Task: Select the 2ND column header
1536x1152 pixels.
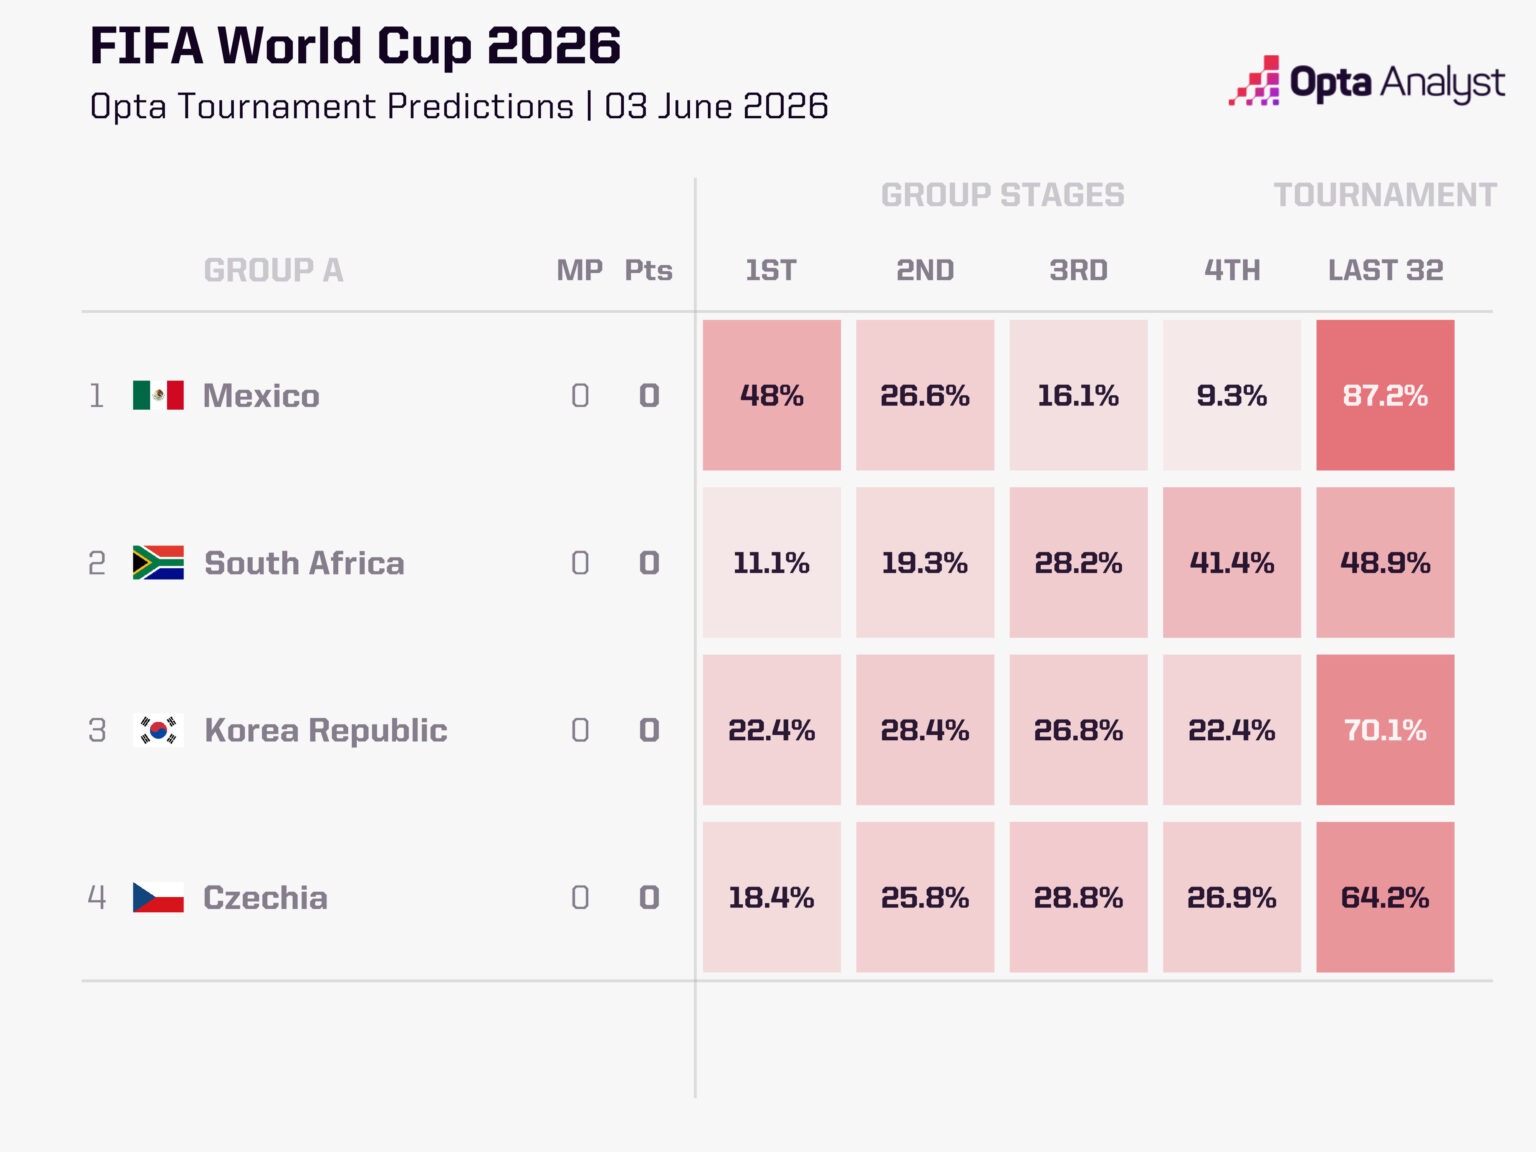Action: click(x=925, y=270)
